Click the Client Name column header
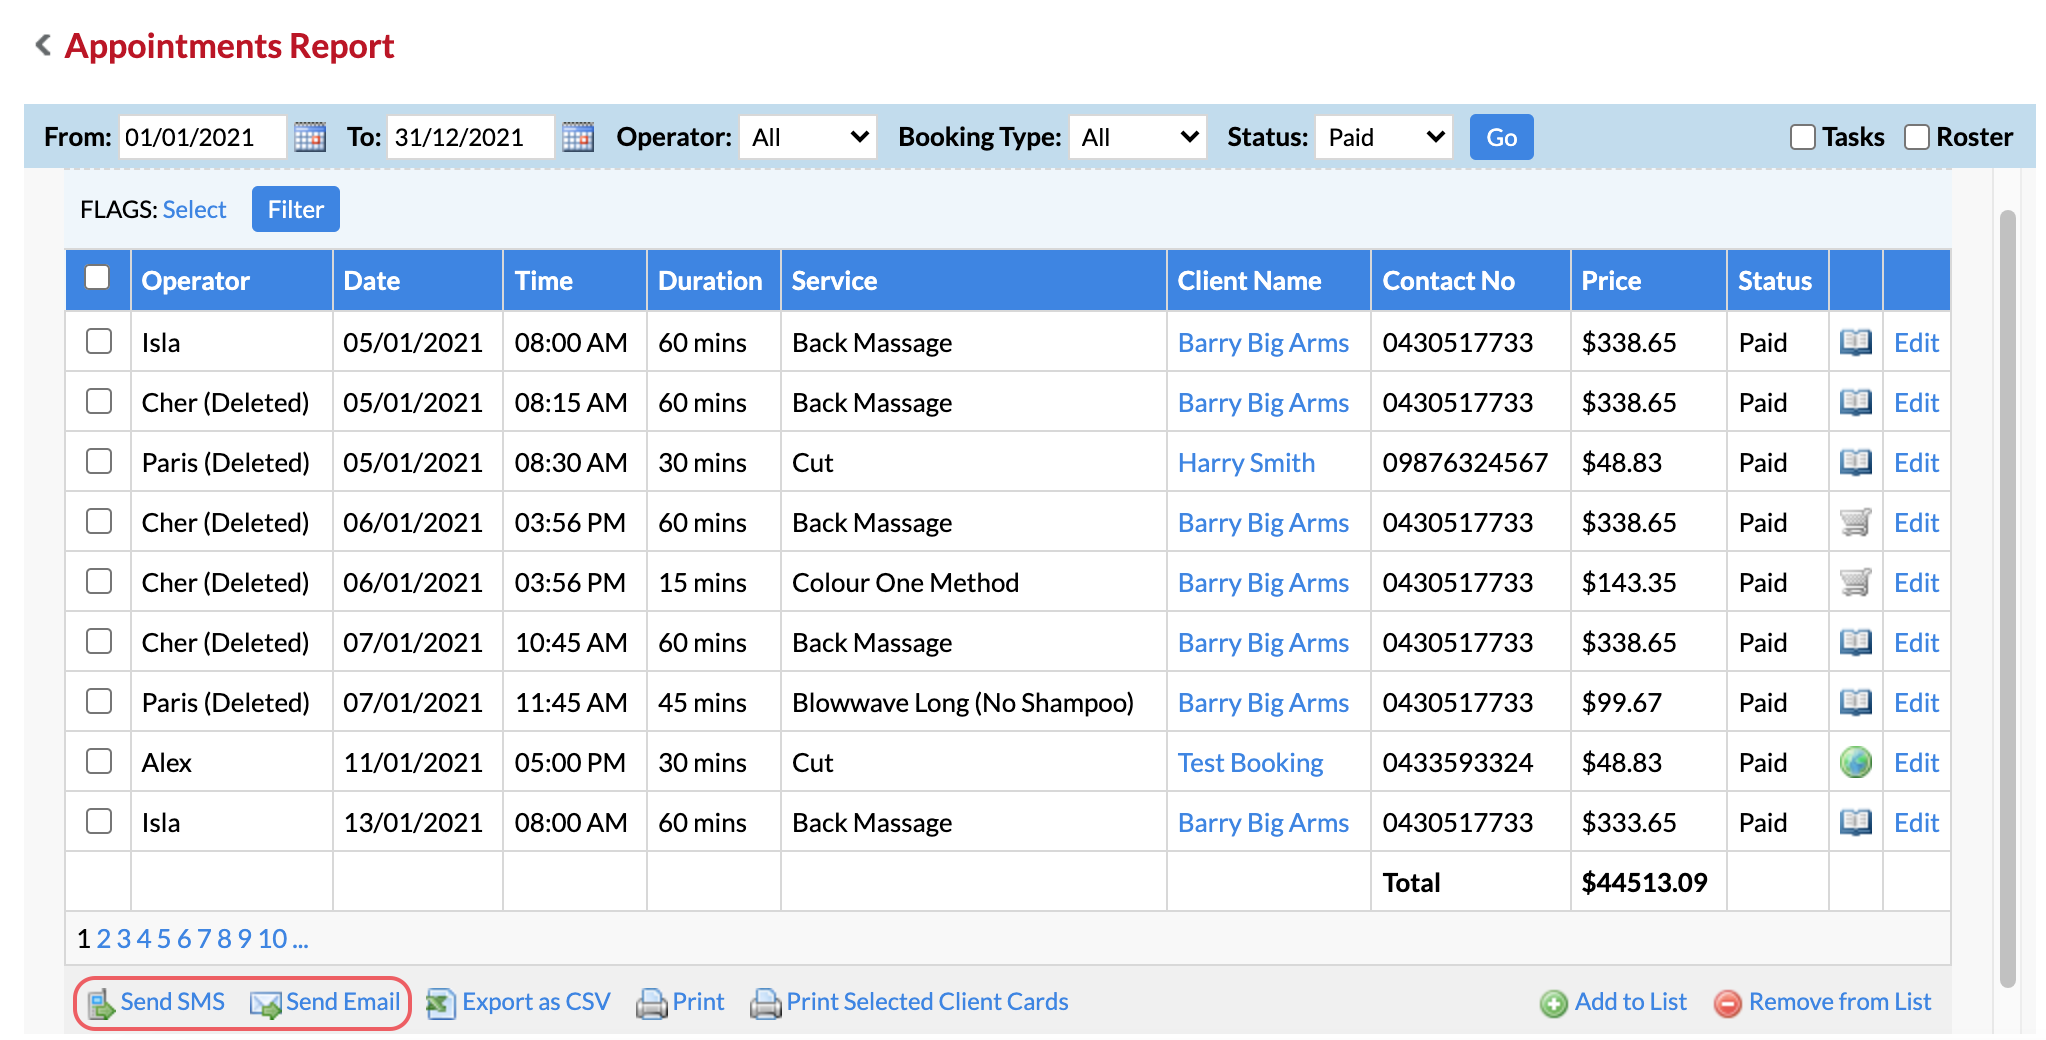The image size is (2046, 1040). [1268, 281]
